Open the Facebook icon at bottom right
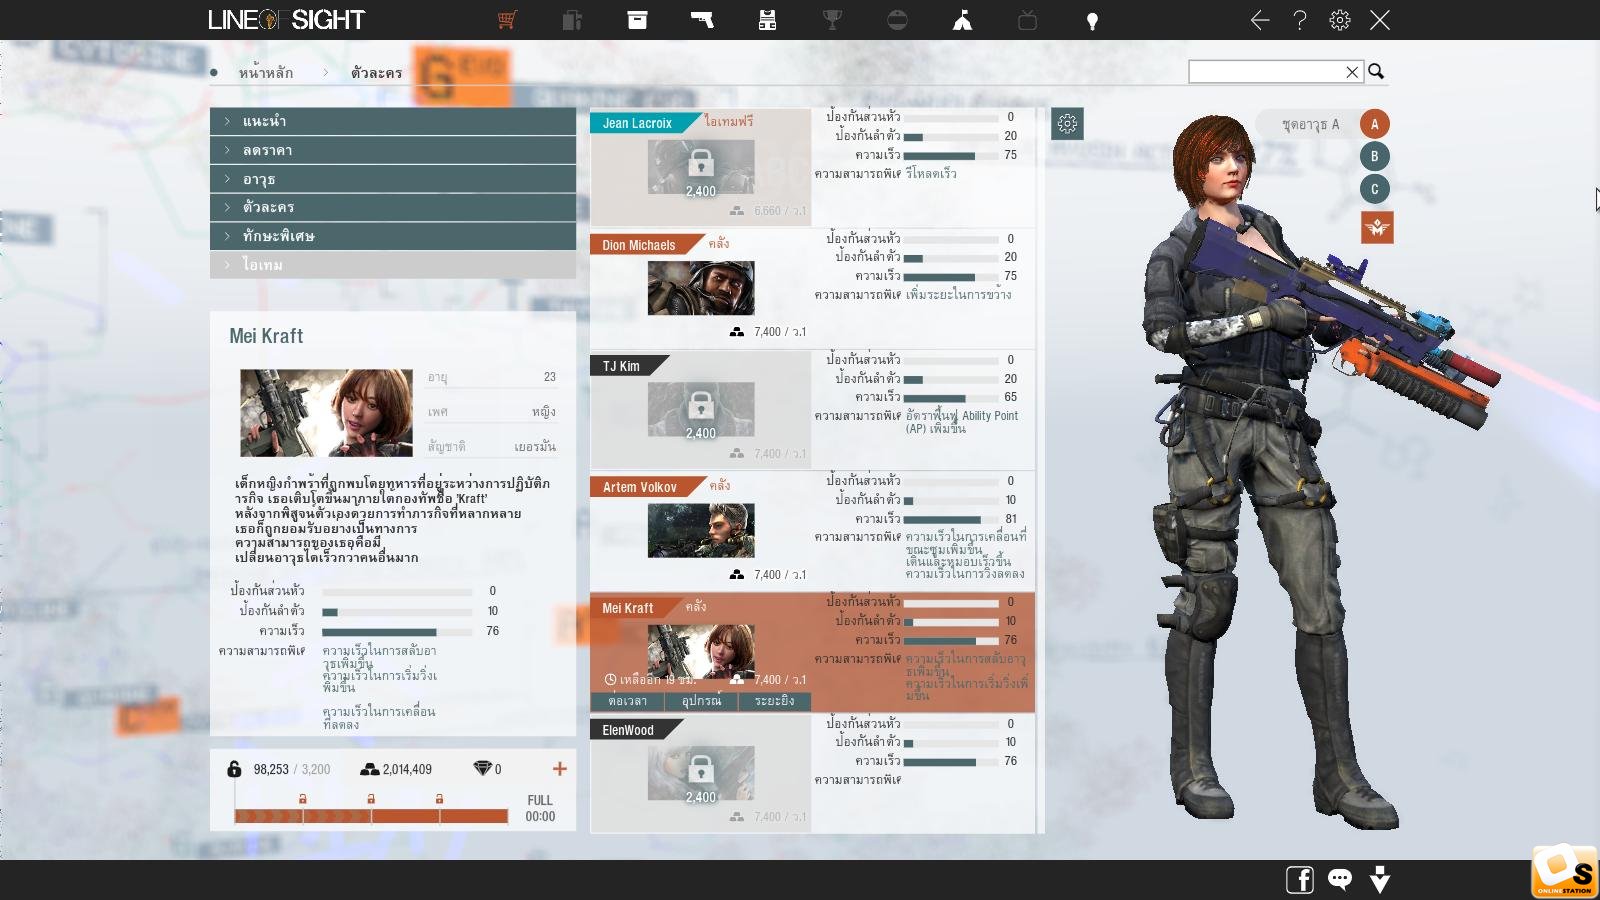This screenshot has width=1600, height=900. click(x=1299, y=880)
